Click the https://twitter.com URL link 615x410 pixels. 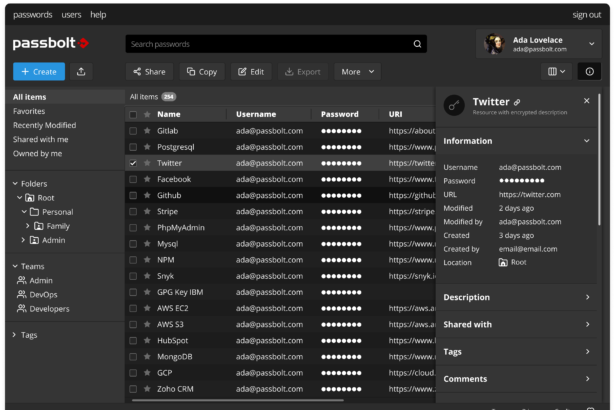[x=529, y=195]
